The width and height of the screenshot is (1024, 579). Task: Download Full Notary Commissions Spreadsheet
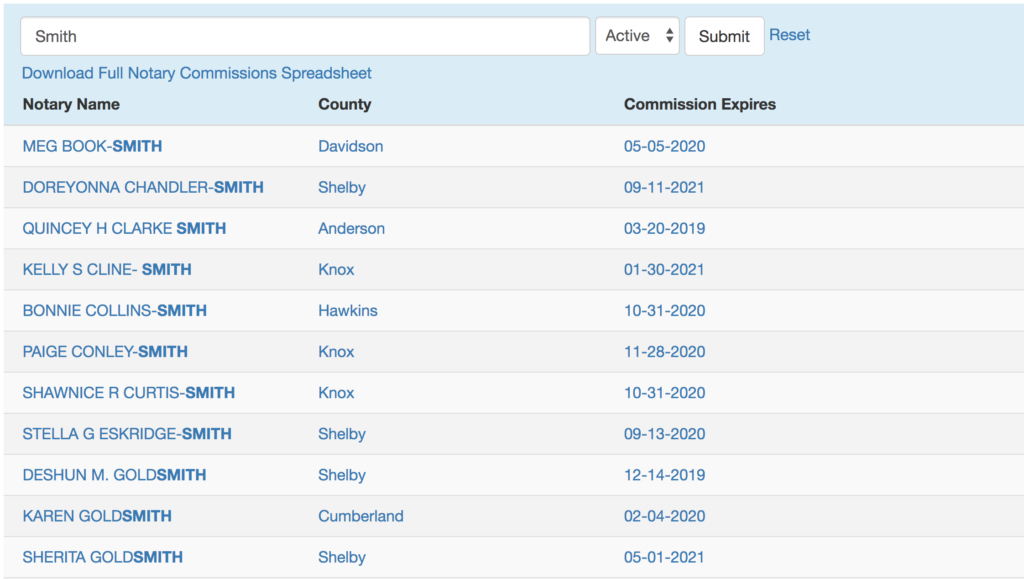tap(197, 73)
